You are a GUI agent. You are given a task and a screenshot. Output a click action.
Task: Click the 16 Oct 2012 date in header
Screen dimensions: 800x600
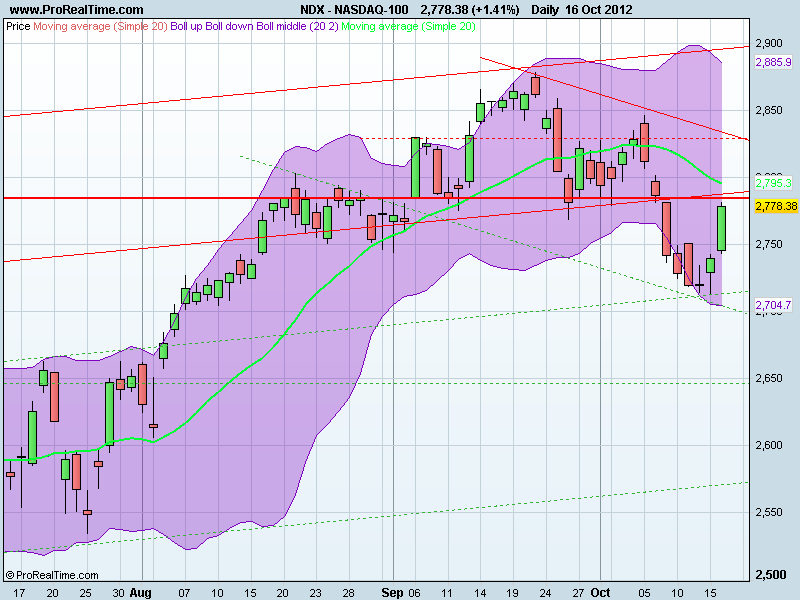[599, 10]
